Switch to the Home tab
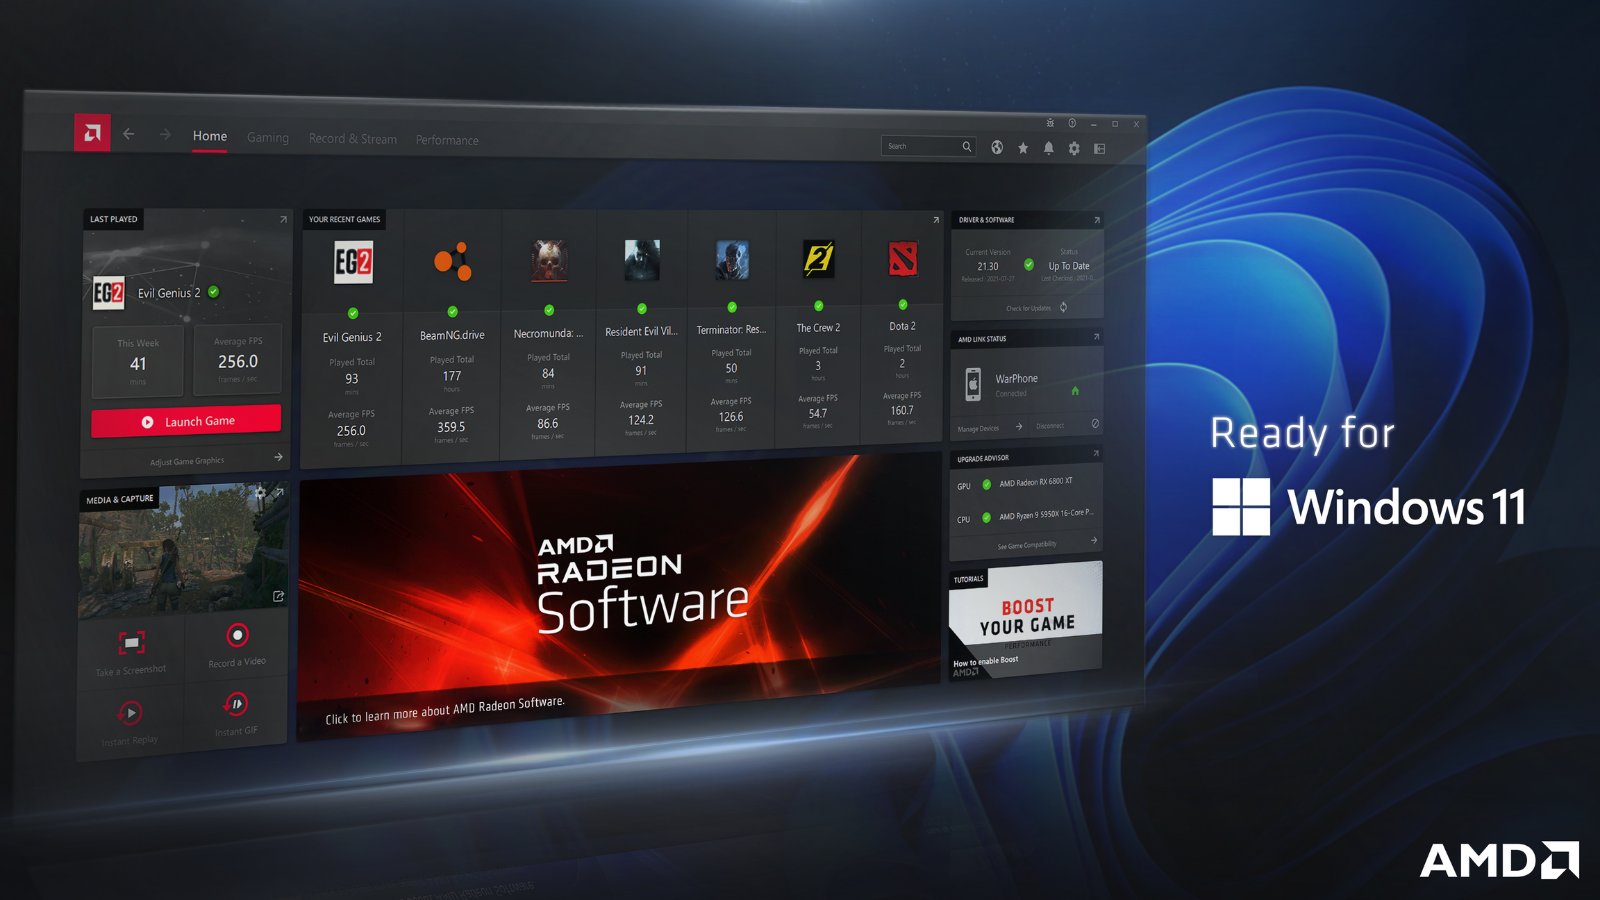Image resolution: width=1600 pixels, height=900 pixels. 210,136
